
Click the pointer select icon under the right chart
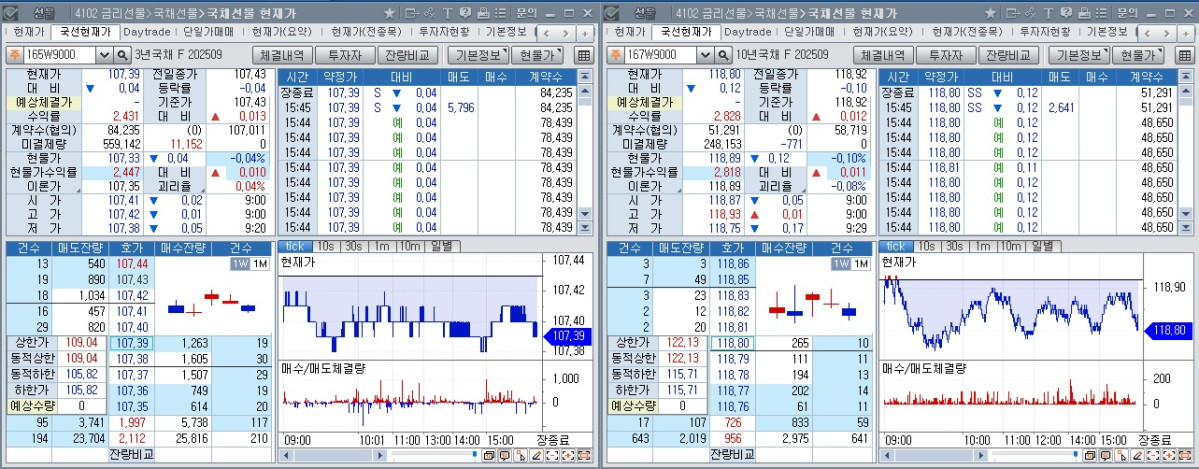pyautogui.click(x=1121, y=456)
